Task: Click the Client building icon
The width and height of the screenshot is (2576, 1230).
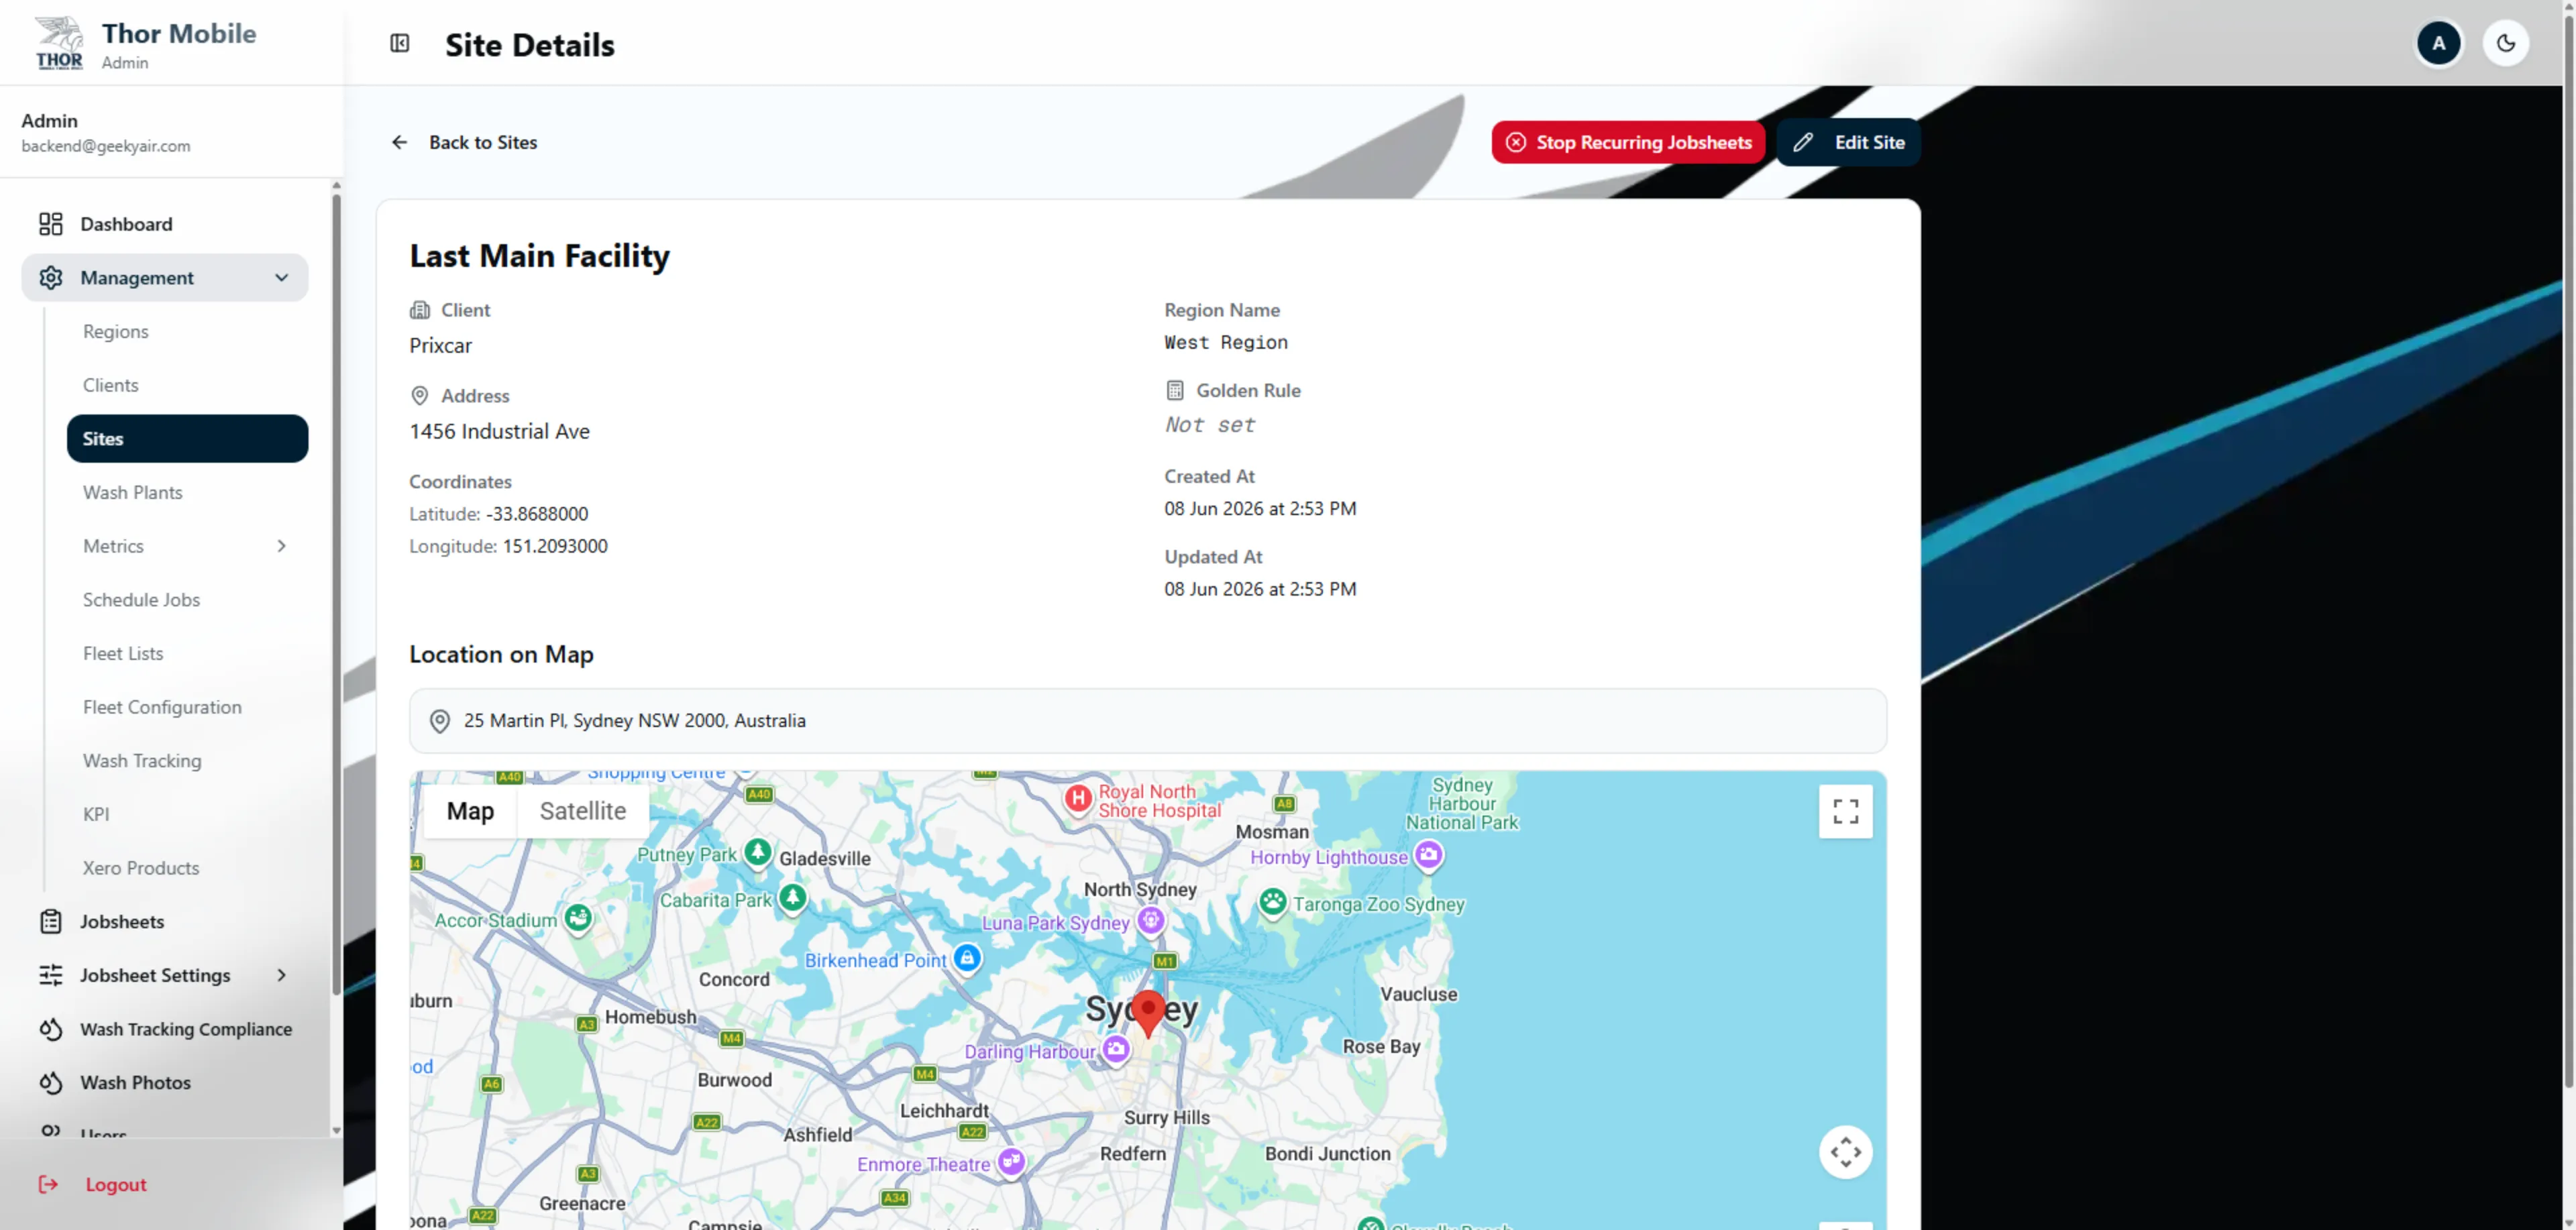Action: coord(420,310)
